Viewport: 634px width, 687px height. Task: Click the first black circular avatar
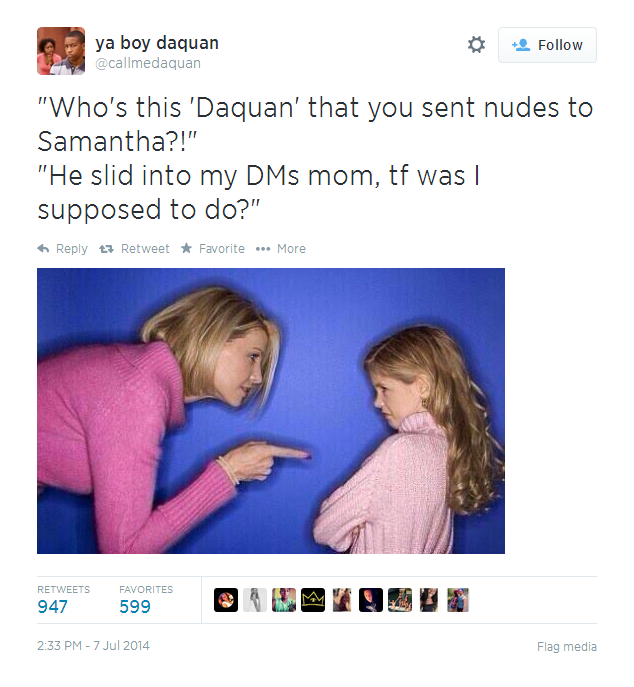click(226, 600)
